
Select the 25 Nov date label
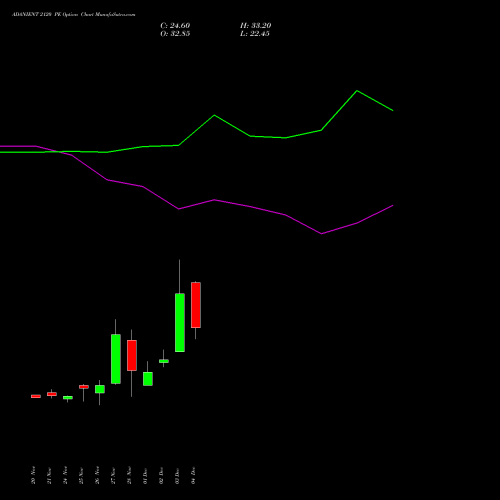coord(81,475)
